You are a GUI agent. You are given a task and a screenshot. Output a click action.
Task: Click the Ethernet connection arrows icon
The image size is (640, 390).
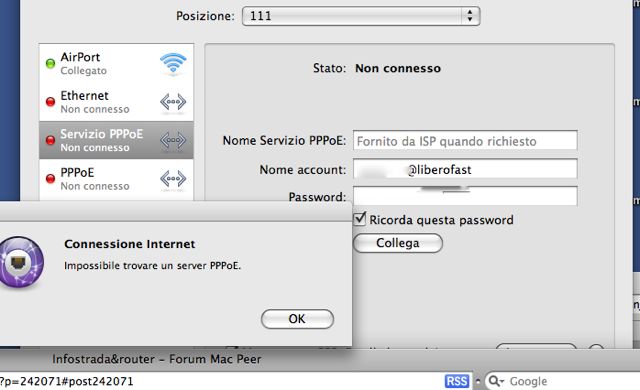click(x=173, y=102)
